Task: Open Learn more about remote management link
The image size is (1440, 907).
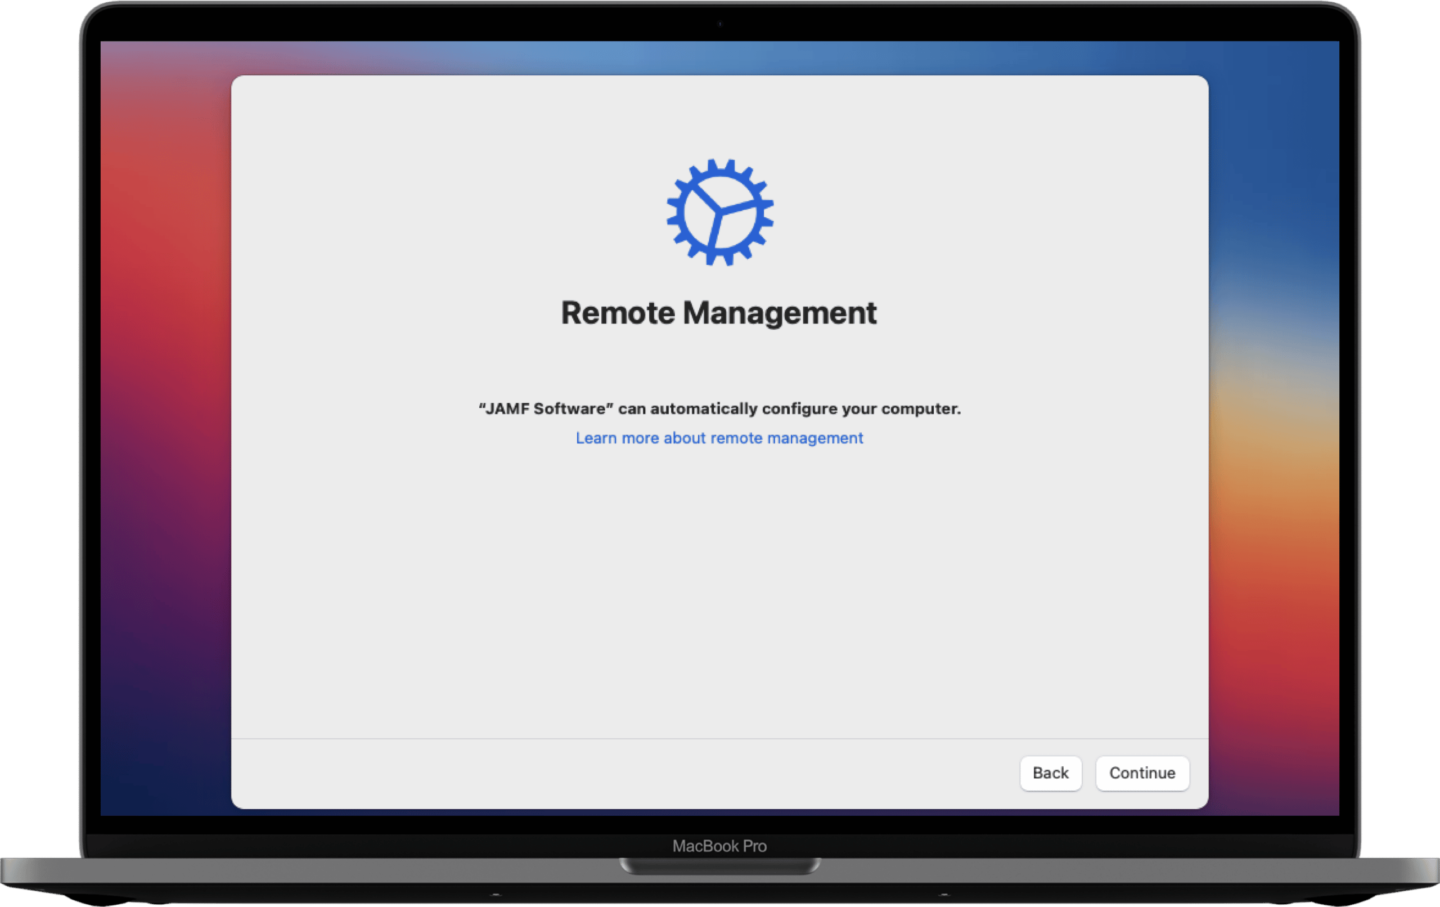Action: point(719,438)
